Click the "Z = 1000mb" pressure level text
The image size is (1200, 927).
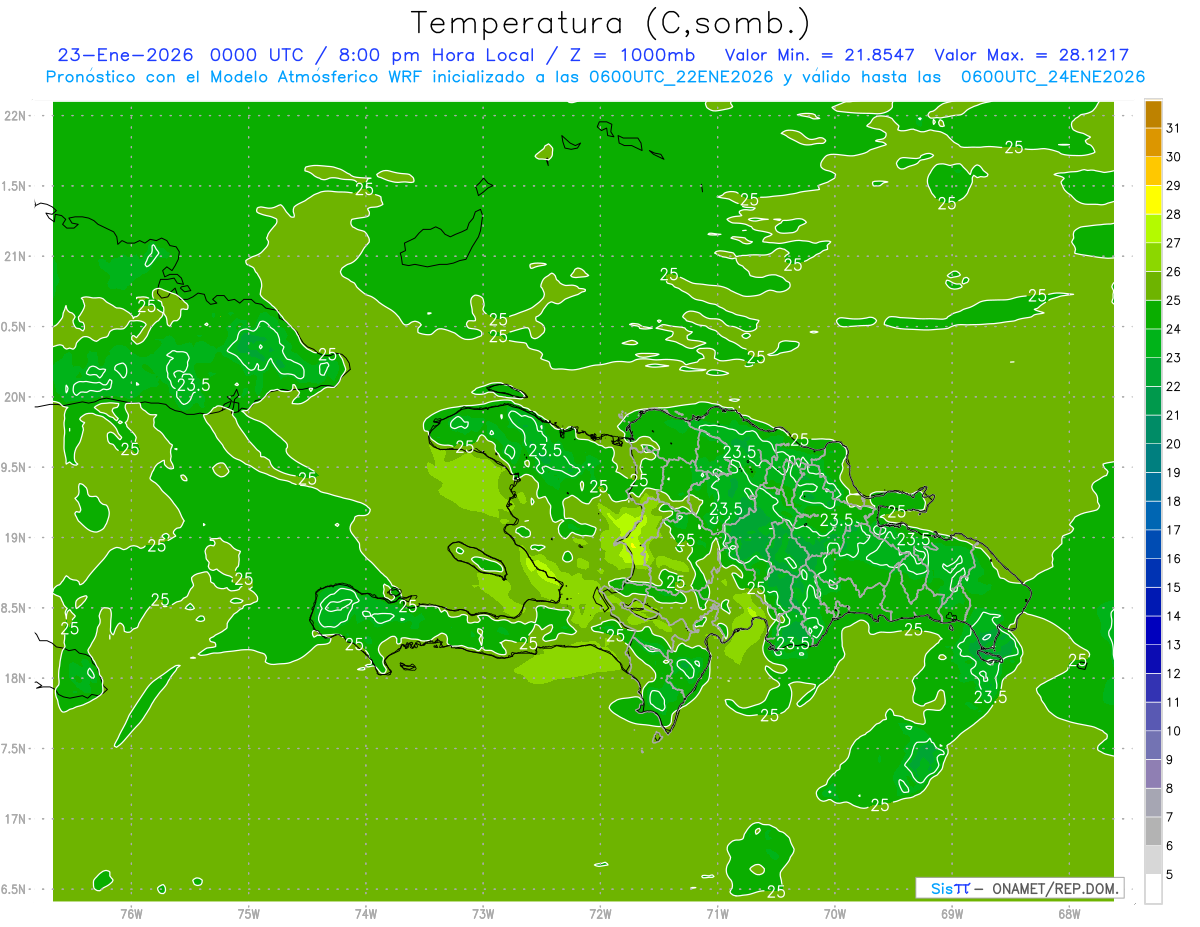coord(632,55)
